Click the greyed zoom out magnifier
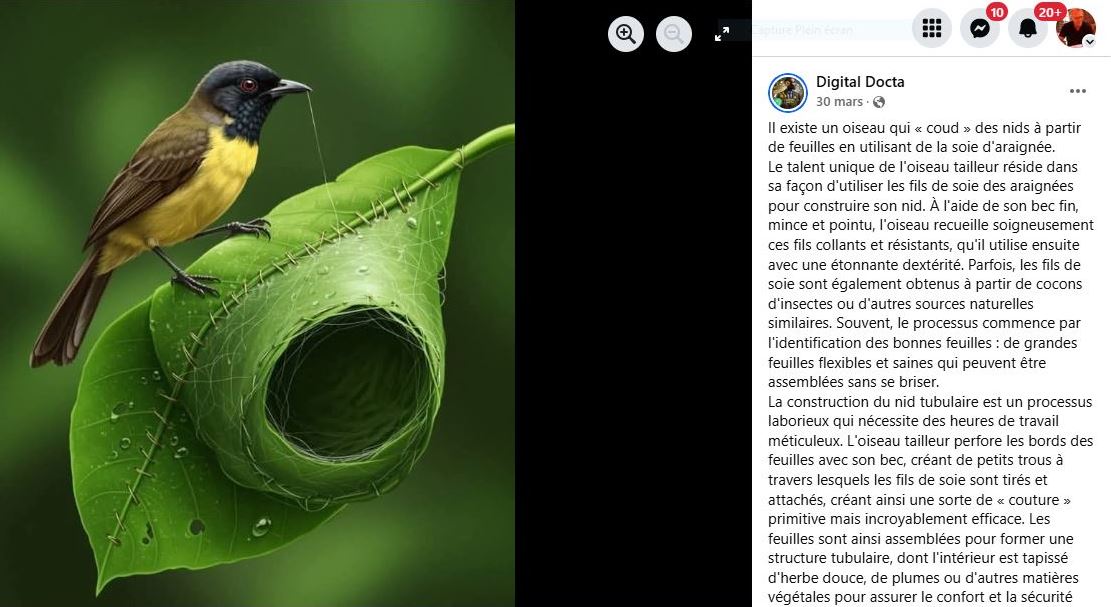Screen dimensions: 1111x607 674,33
